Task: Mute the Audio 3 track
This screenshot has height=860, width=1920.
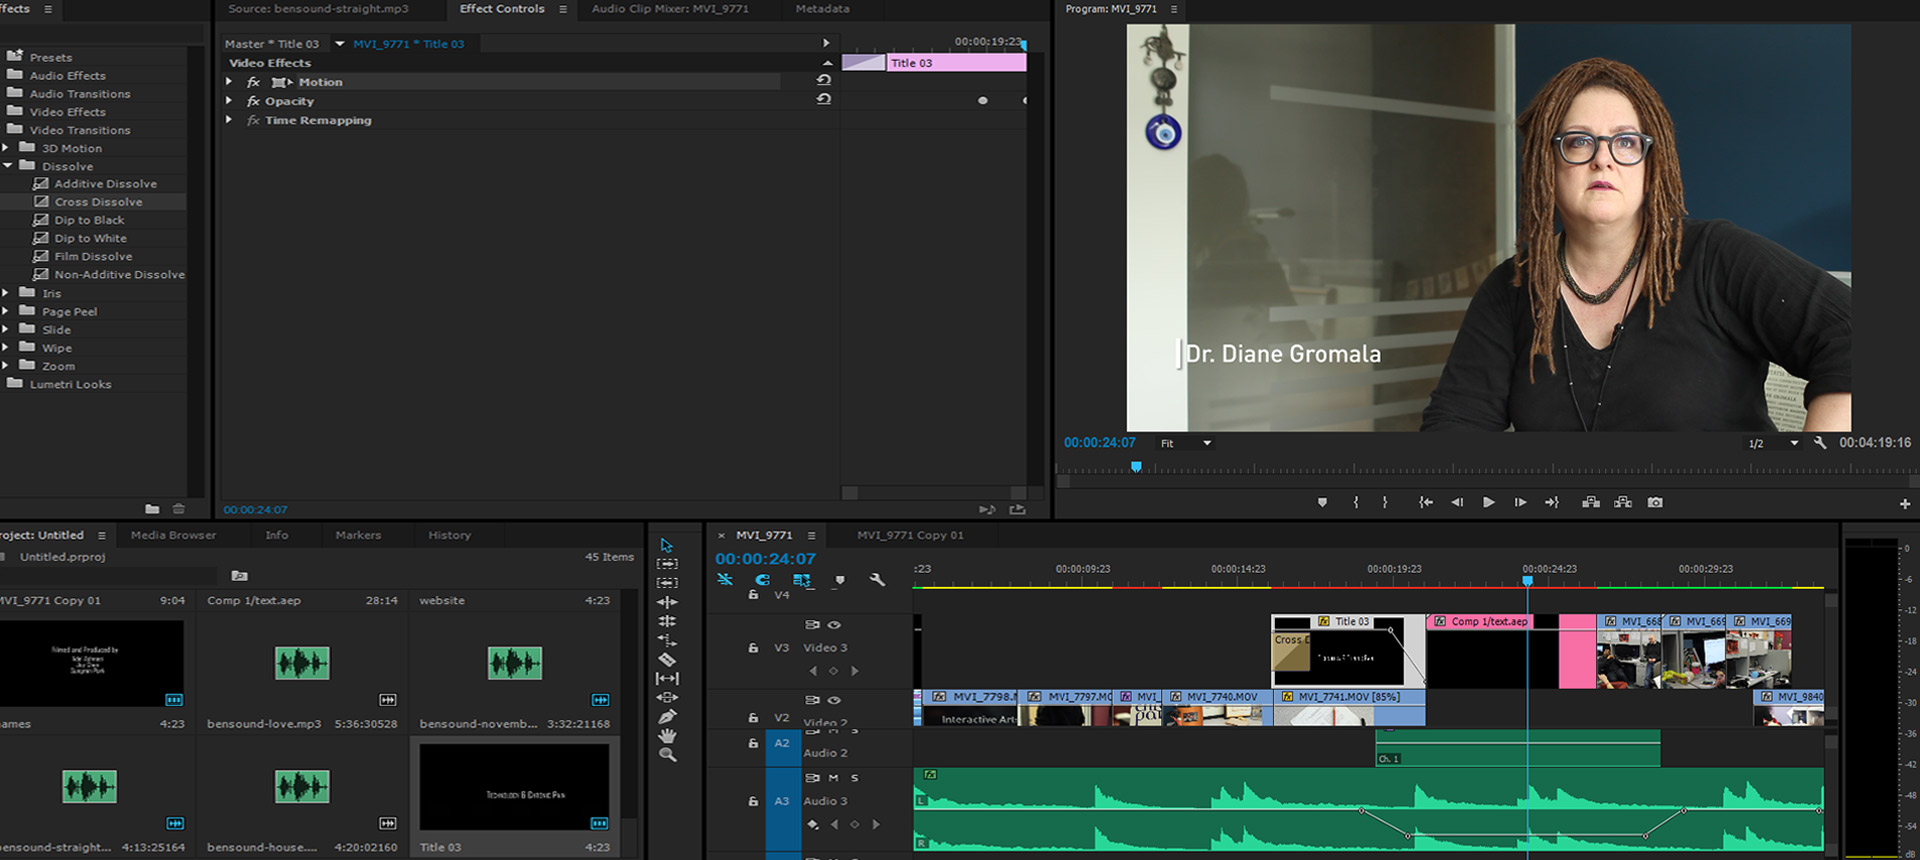Action: coord(834,778)
